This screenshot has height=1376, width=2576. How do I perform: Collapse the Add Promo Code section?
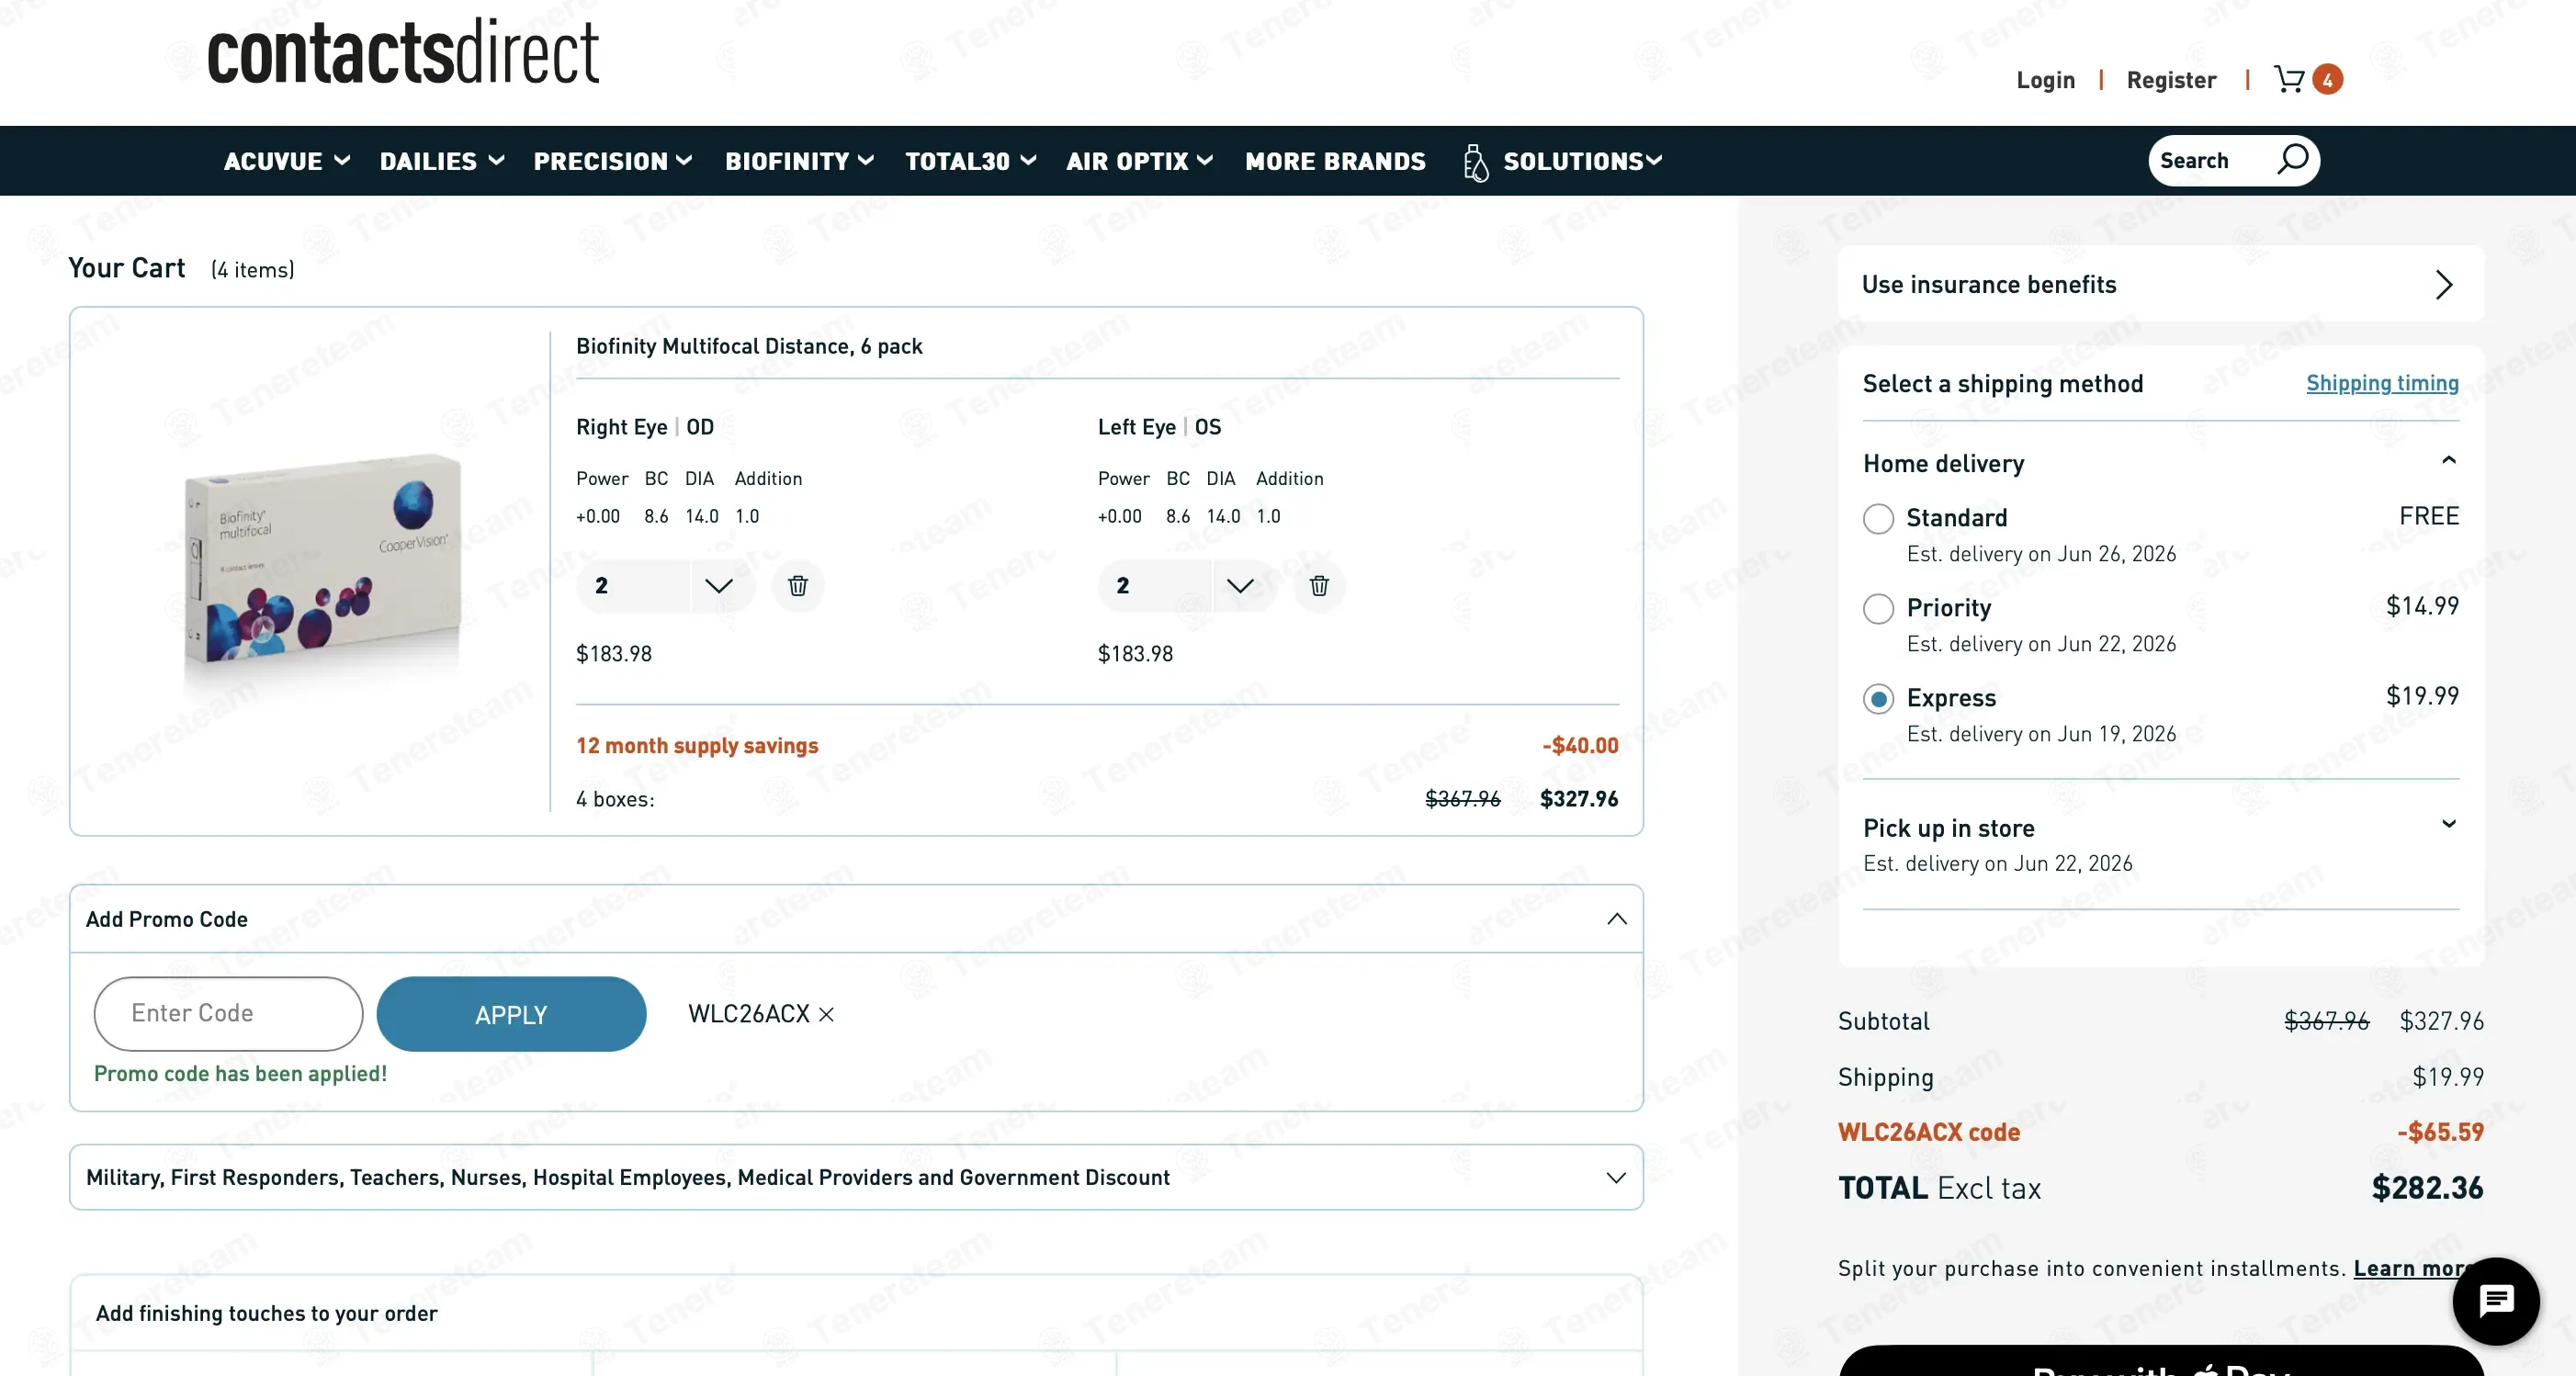coord(1616,919)
